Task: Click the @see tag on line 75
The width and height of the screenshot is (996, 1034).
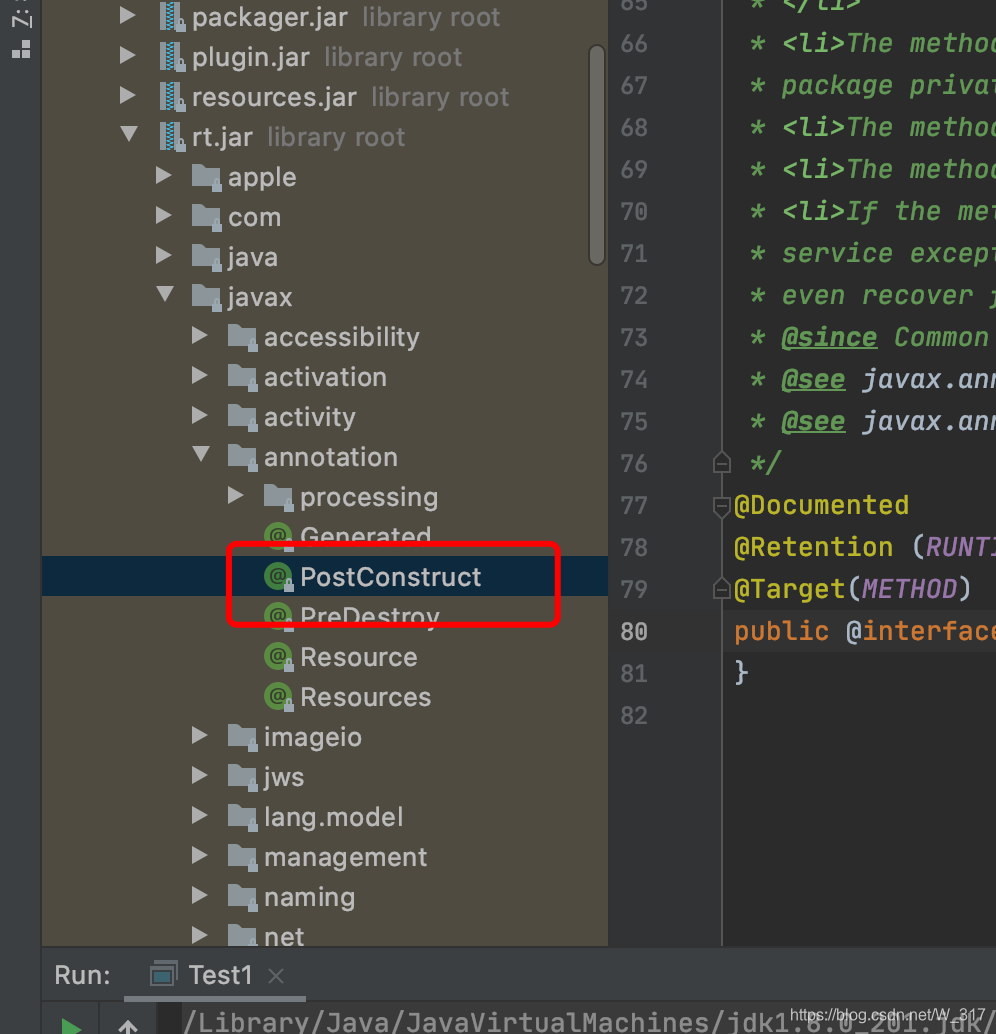Action: click(x=813, y=421)
